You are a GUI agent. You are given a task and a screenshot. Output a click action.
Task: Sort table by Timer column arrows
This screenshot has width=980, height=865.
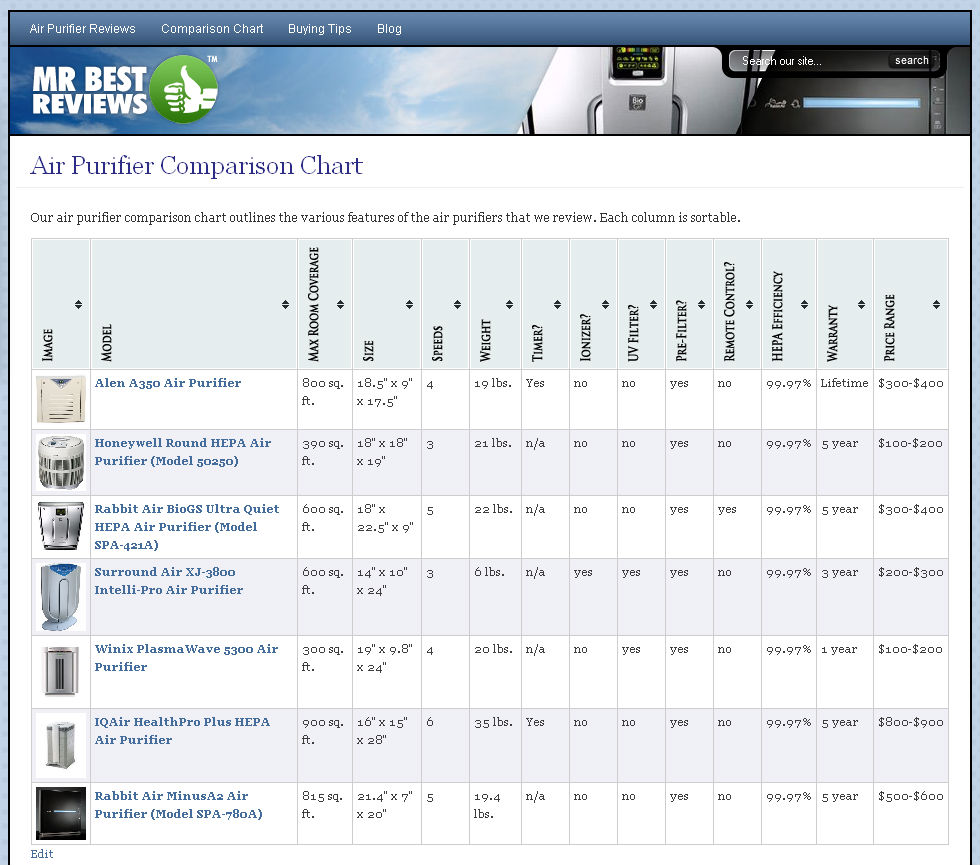[x=557, y=304]
